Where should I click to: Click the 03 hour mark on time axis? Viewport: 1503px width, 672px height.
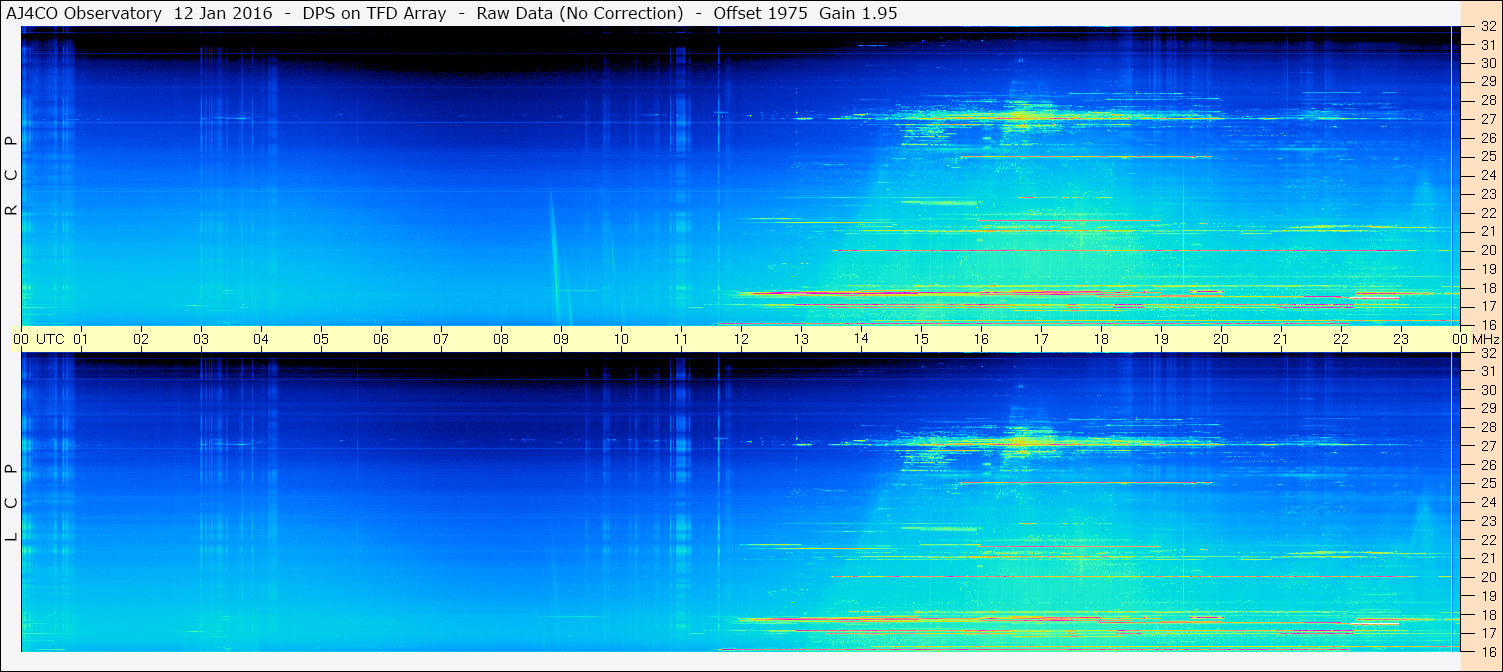201,339
